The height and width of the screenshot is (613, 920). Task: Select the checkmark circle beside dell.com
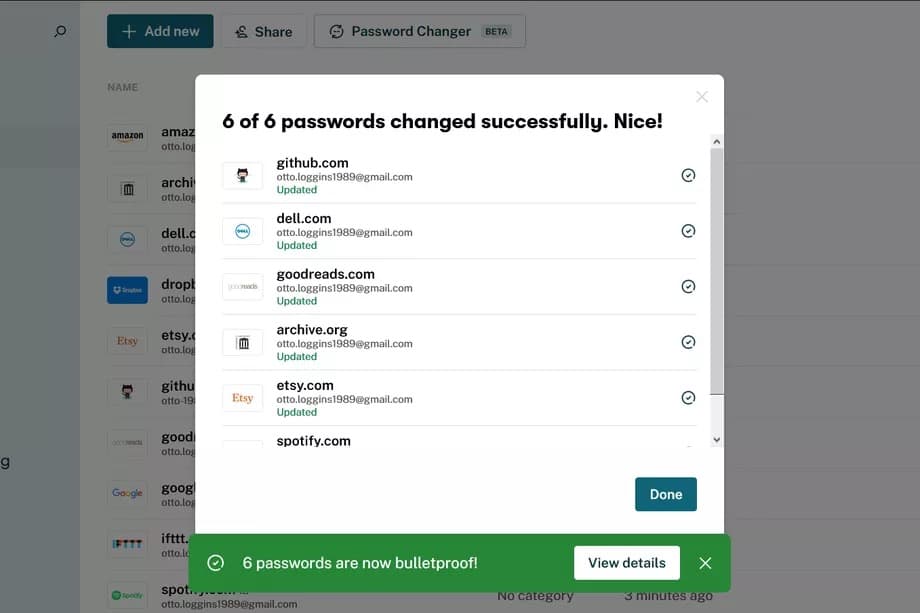click(688, 230)
